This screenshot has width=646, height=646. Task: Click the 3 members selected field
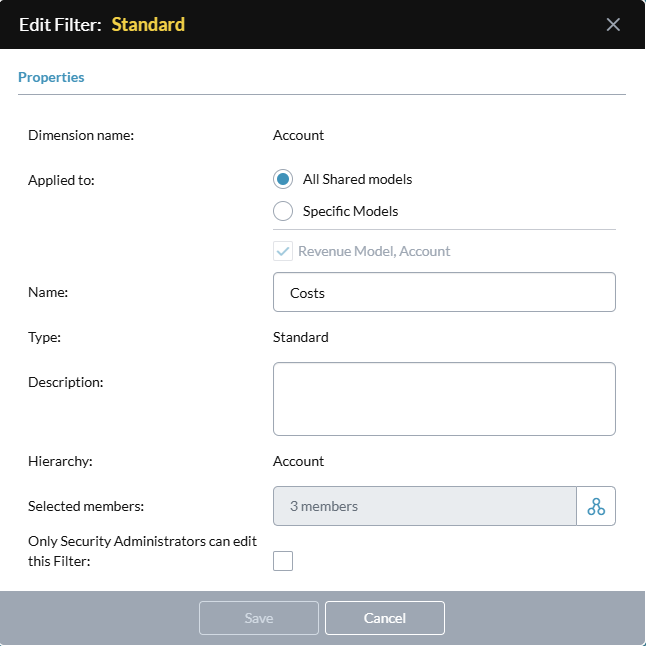[x=425, y=506]
